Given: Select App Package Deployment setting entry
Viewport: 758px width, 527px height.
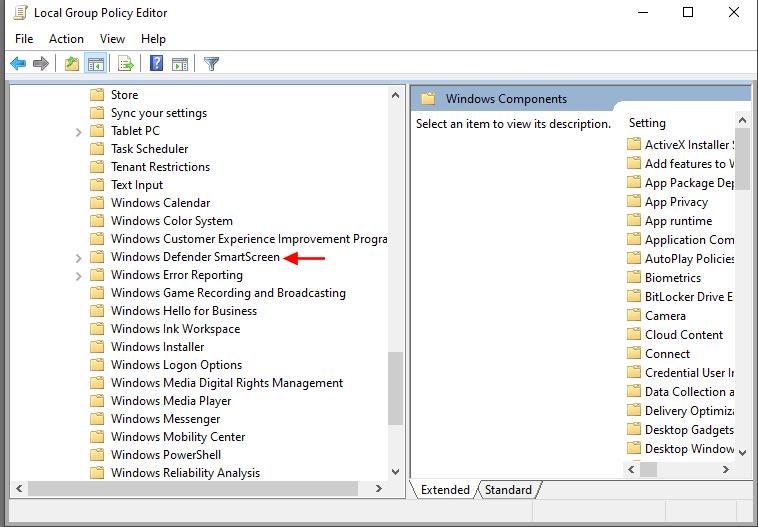Looking at the screenshot, I should click(689, 183).
